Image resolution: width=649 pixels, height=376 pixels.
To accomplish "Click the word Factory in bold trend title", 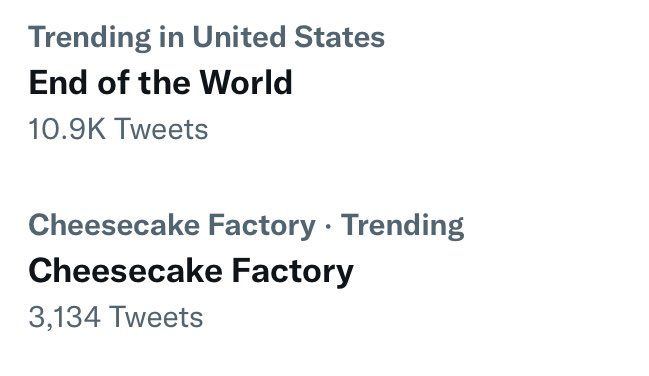I will 292,272.
